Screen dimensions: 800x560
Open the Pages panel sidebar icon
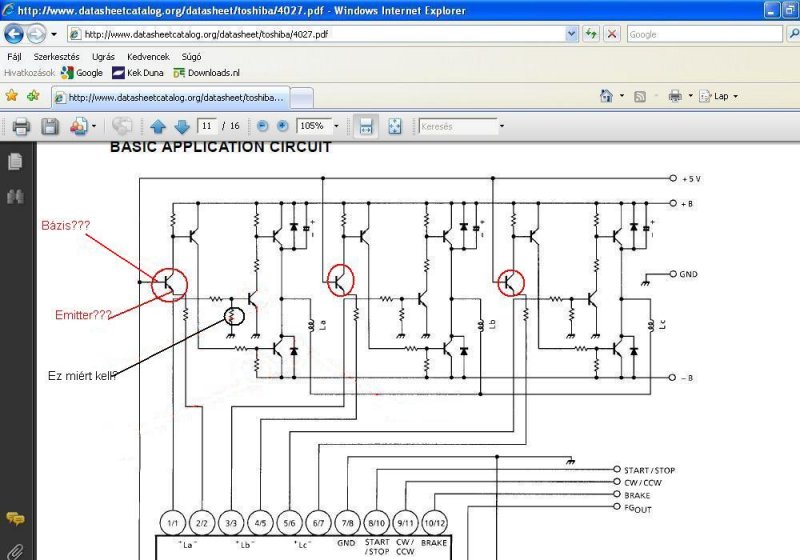pos(15,162)
